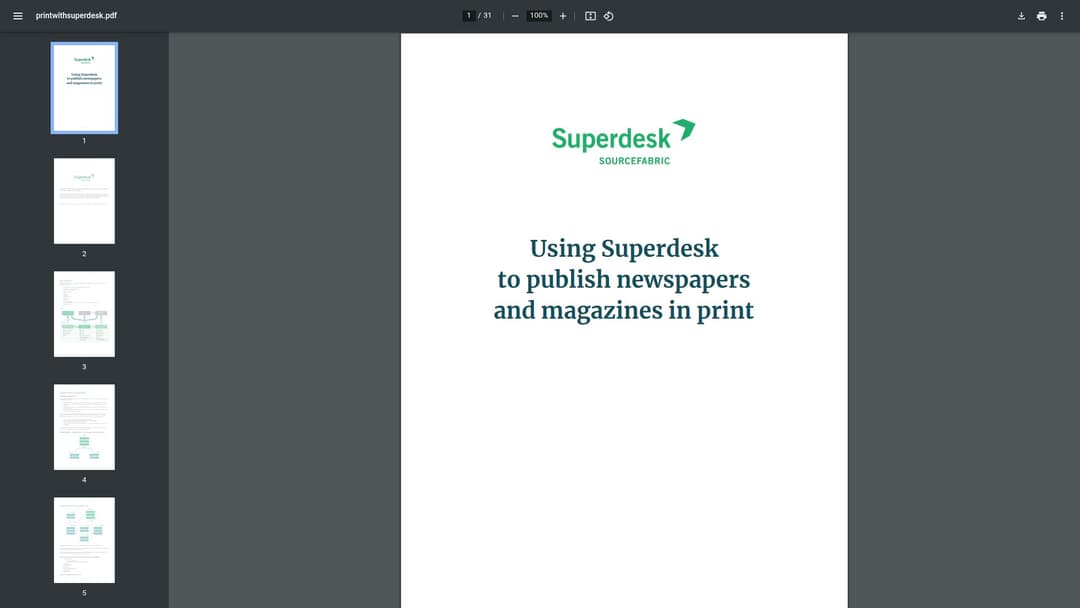Zoom in with the plus icon
Viewport: 1080px width, 608px height.
coord(563,16)
